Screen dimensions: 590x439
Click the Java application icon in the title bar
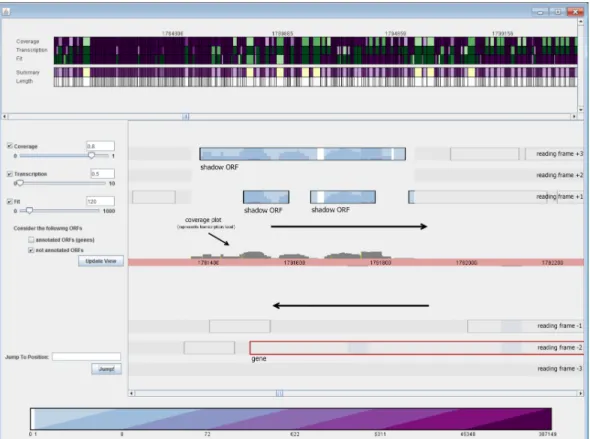pyautogui.click(x=6, y=12)
